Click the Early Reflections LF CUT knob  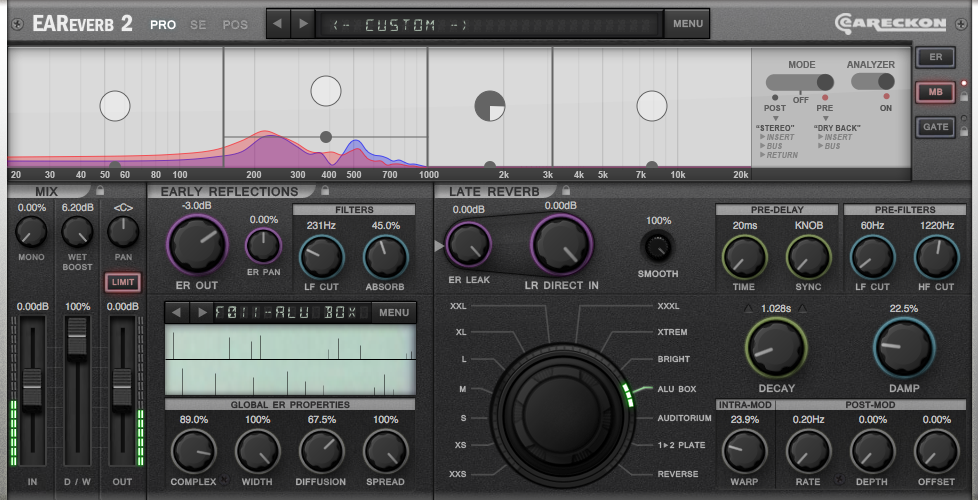[x=322, y=257]
